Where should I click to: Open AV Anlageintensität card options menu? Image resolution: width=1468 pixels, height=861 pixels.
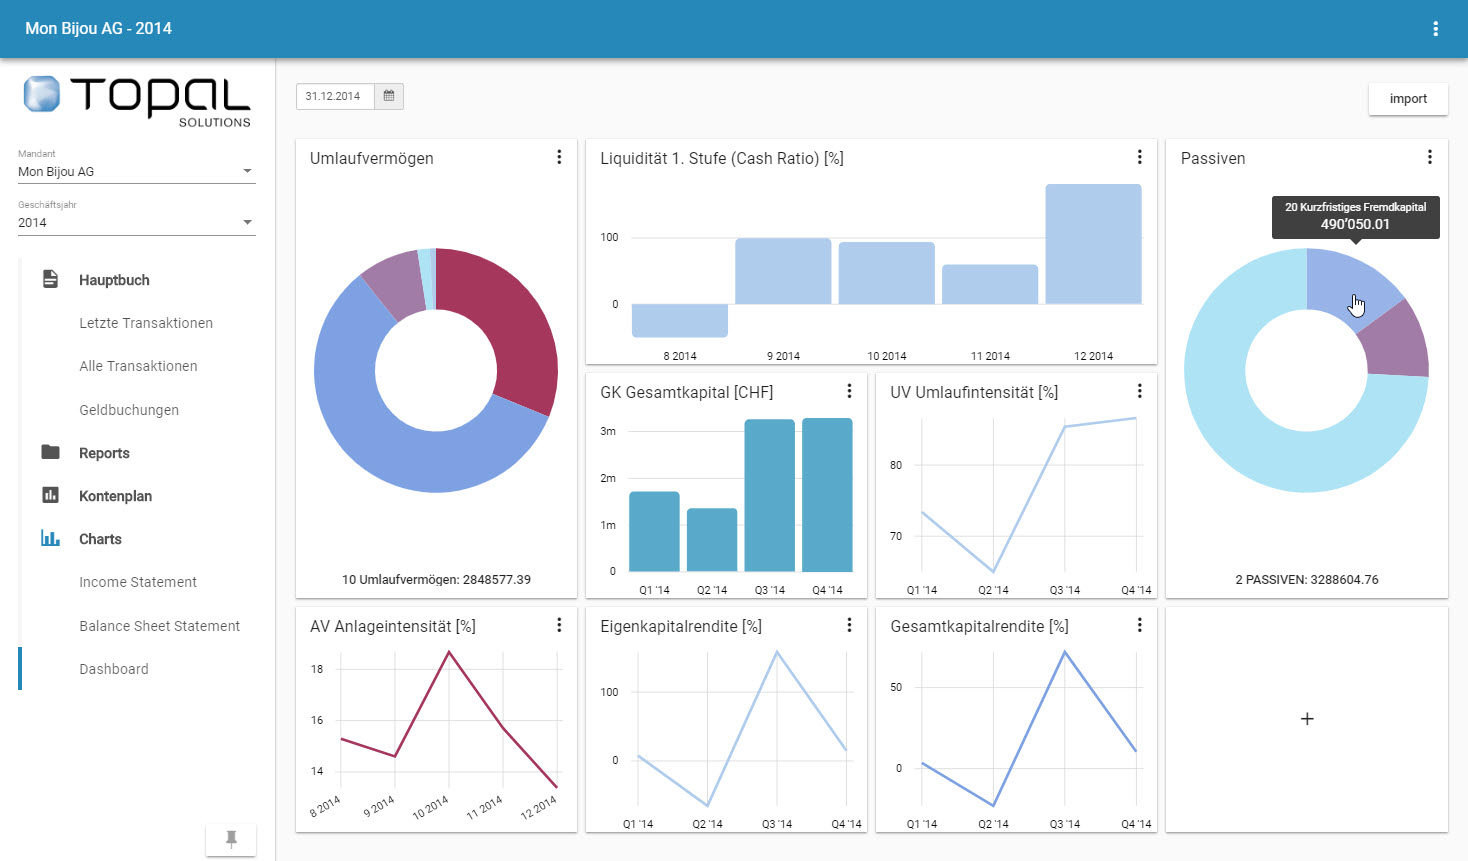point(559,625)
